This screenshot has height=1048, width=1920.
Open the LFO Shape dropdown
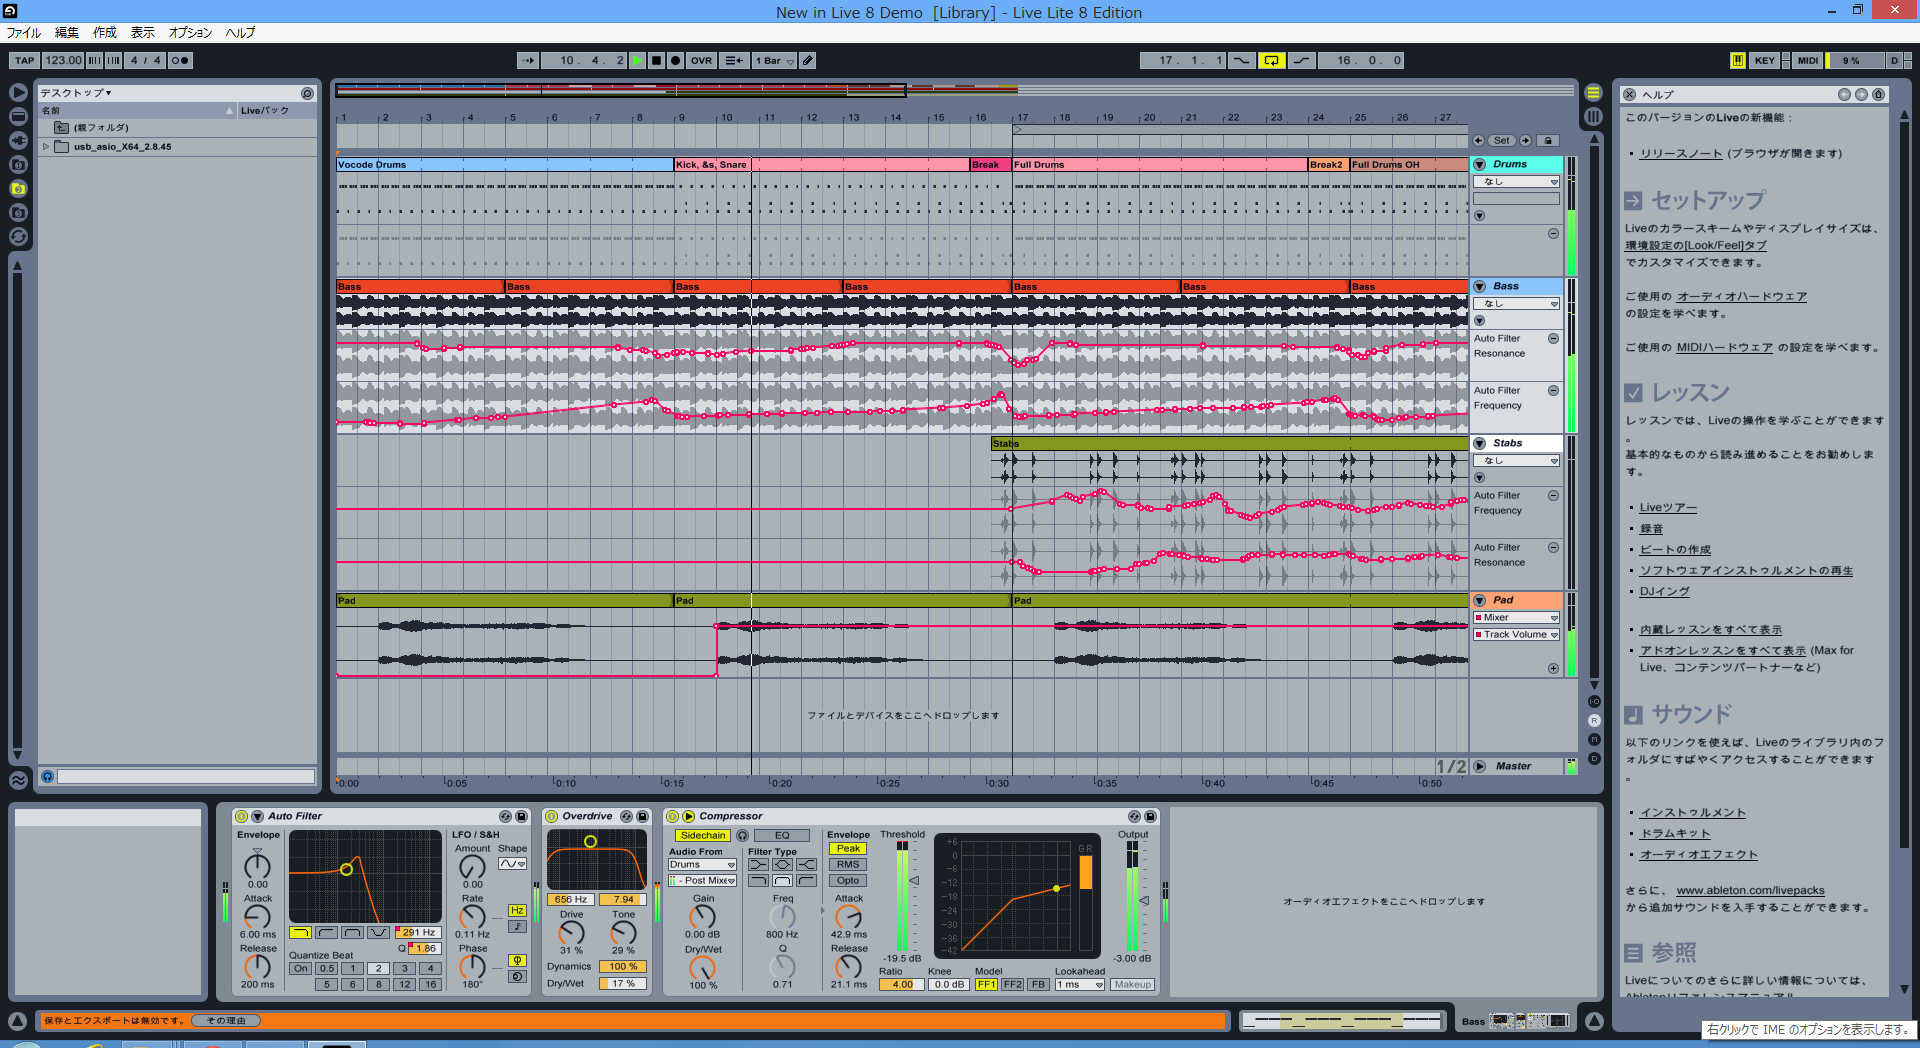[512, 864]
